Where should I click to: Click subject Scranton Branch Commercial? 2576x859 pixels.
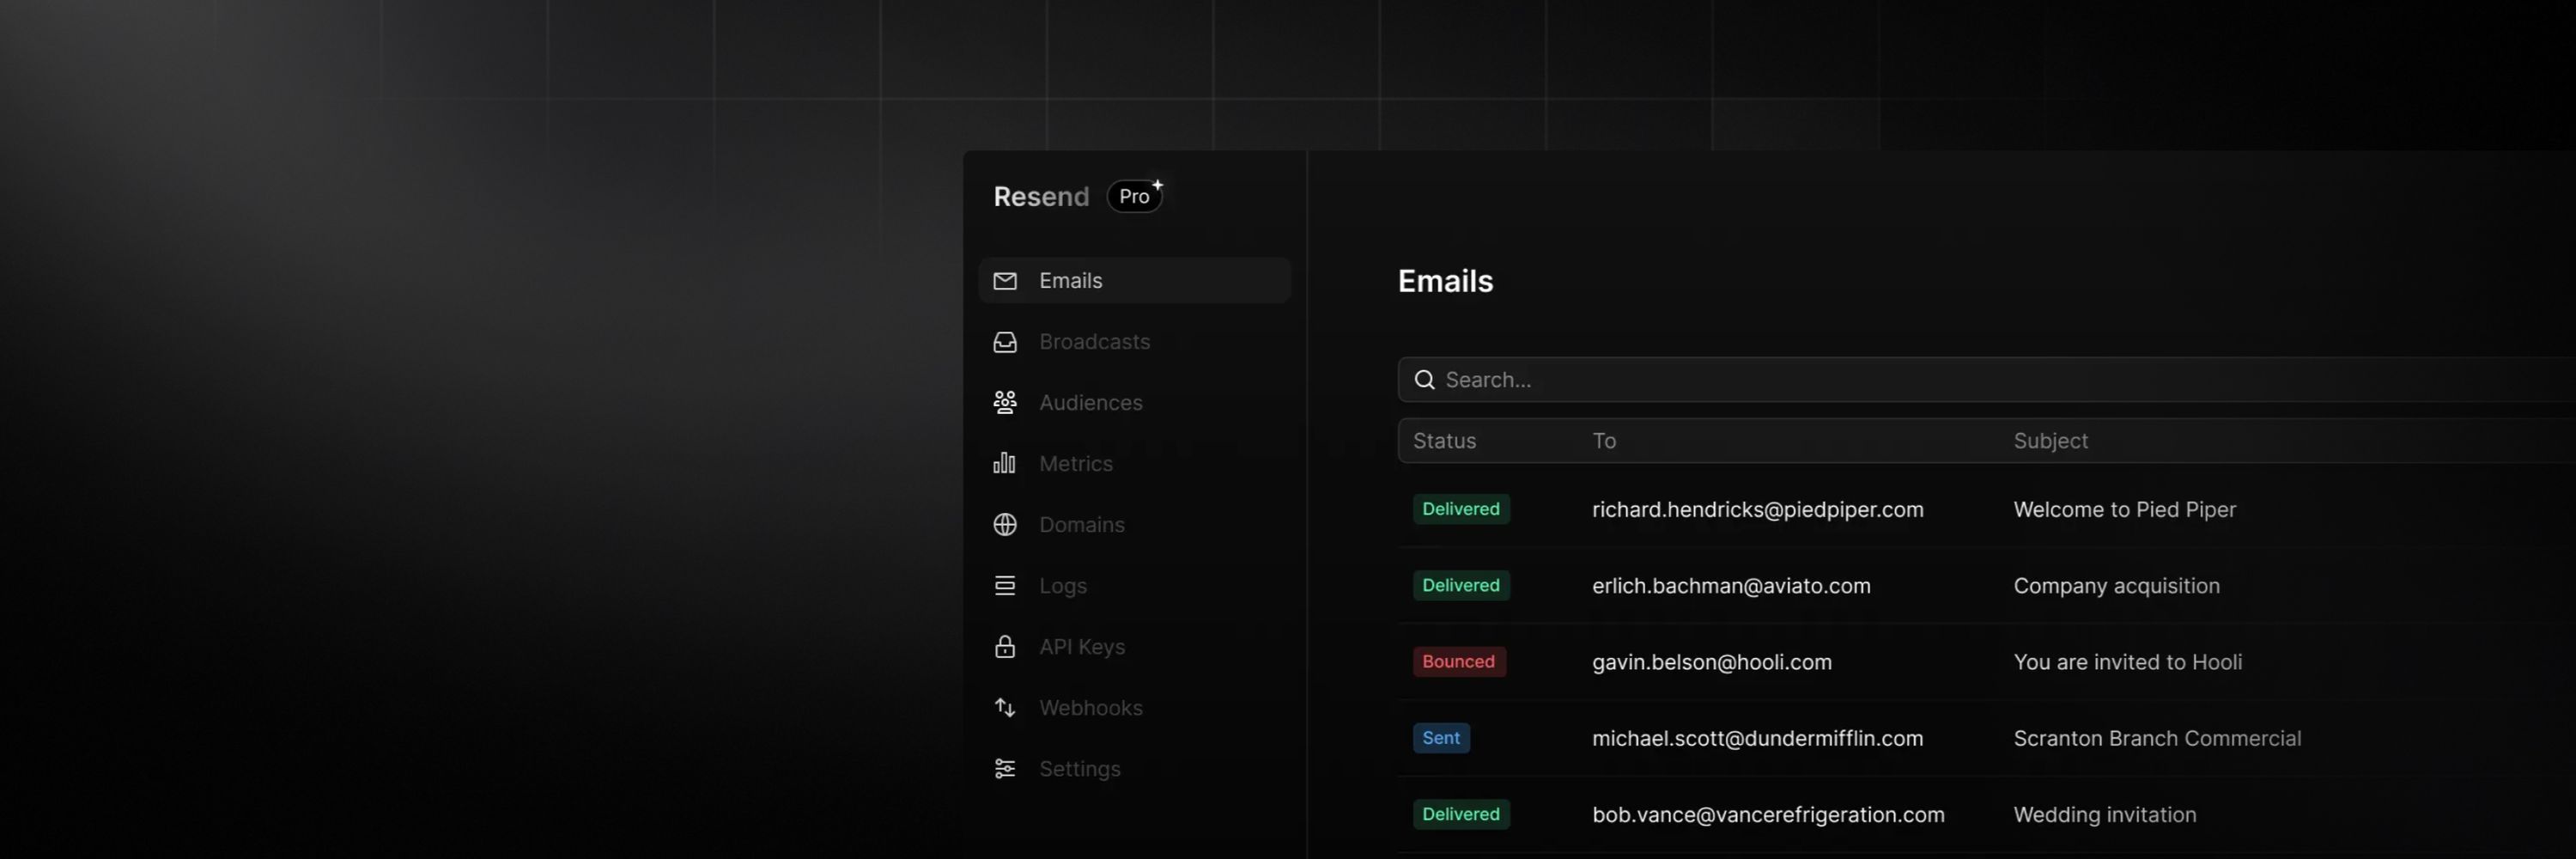point(2157,738)
